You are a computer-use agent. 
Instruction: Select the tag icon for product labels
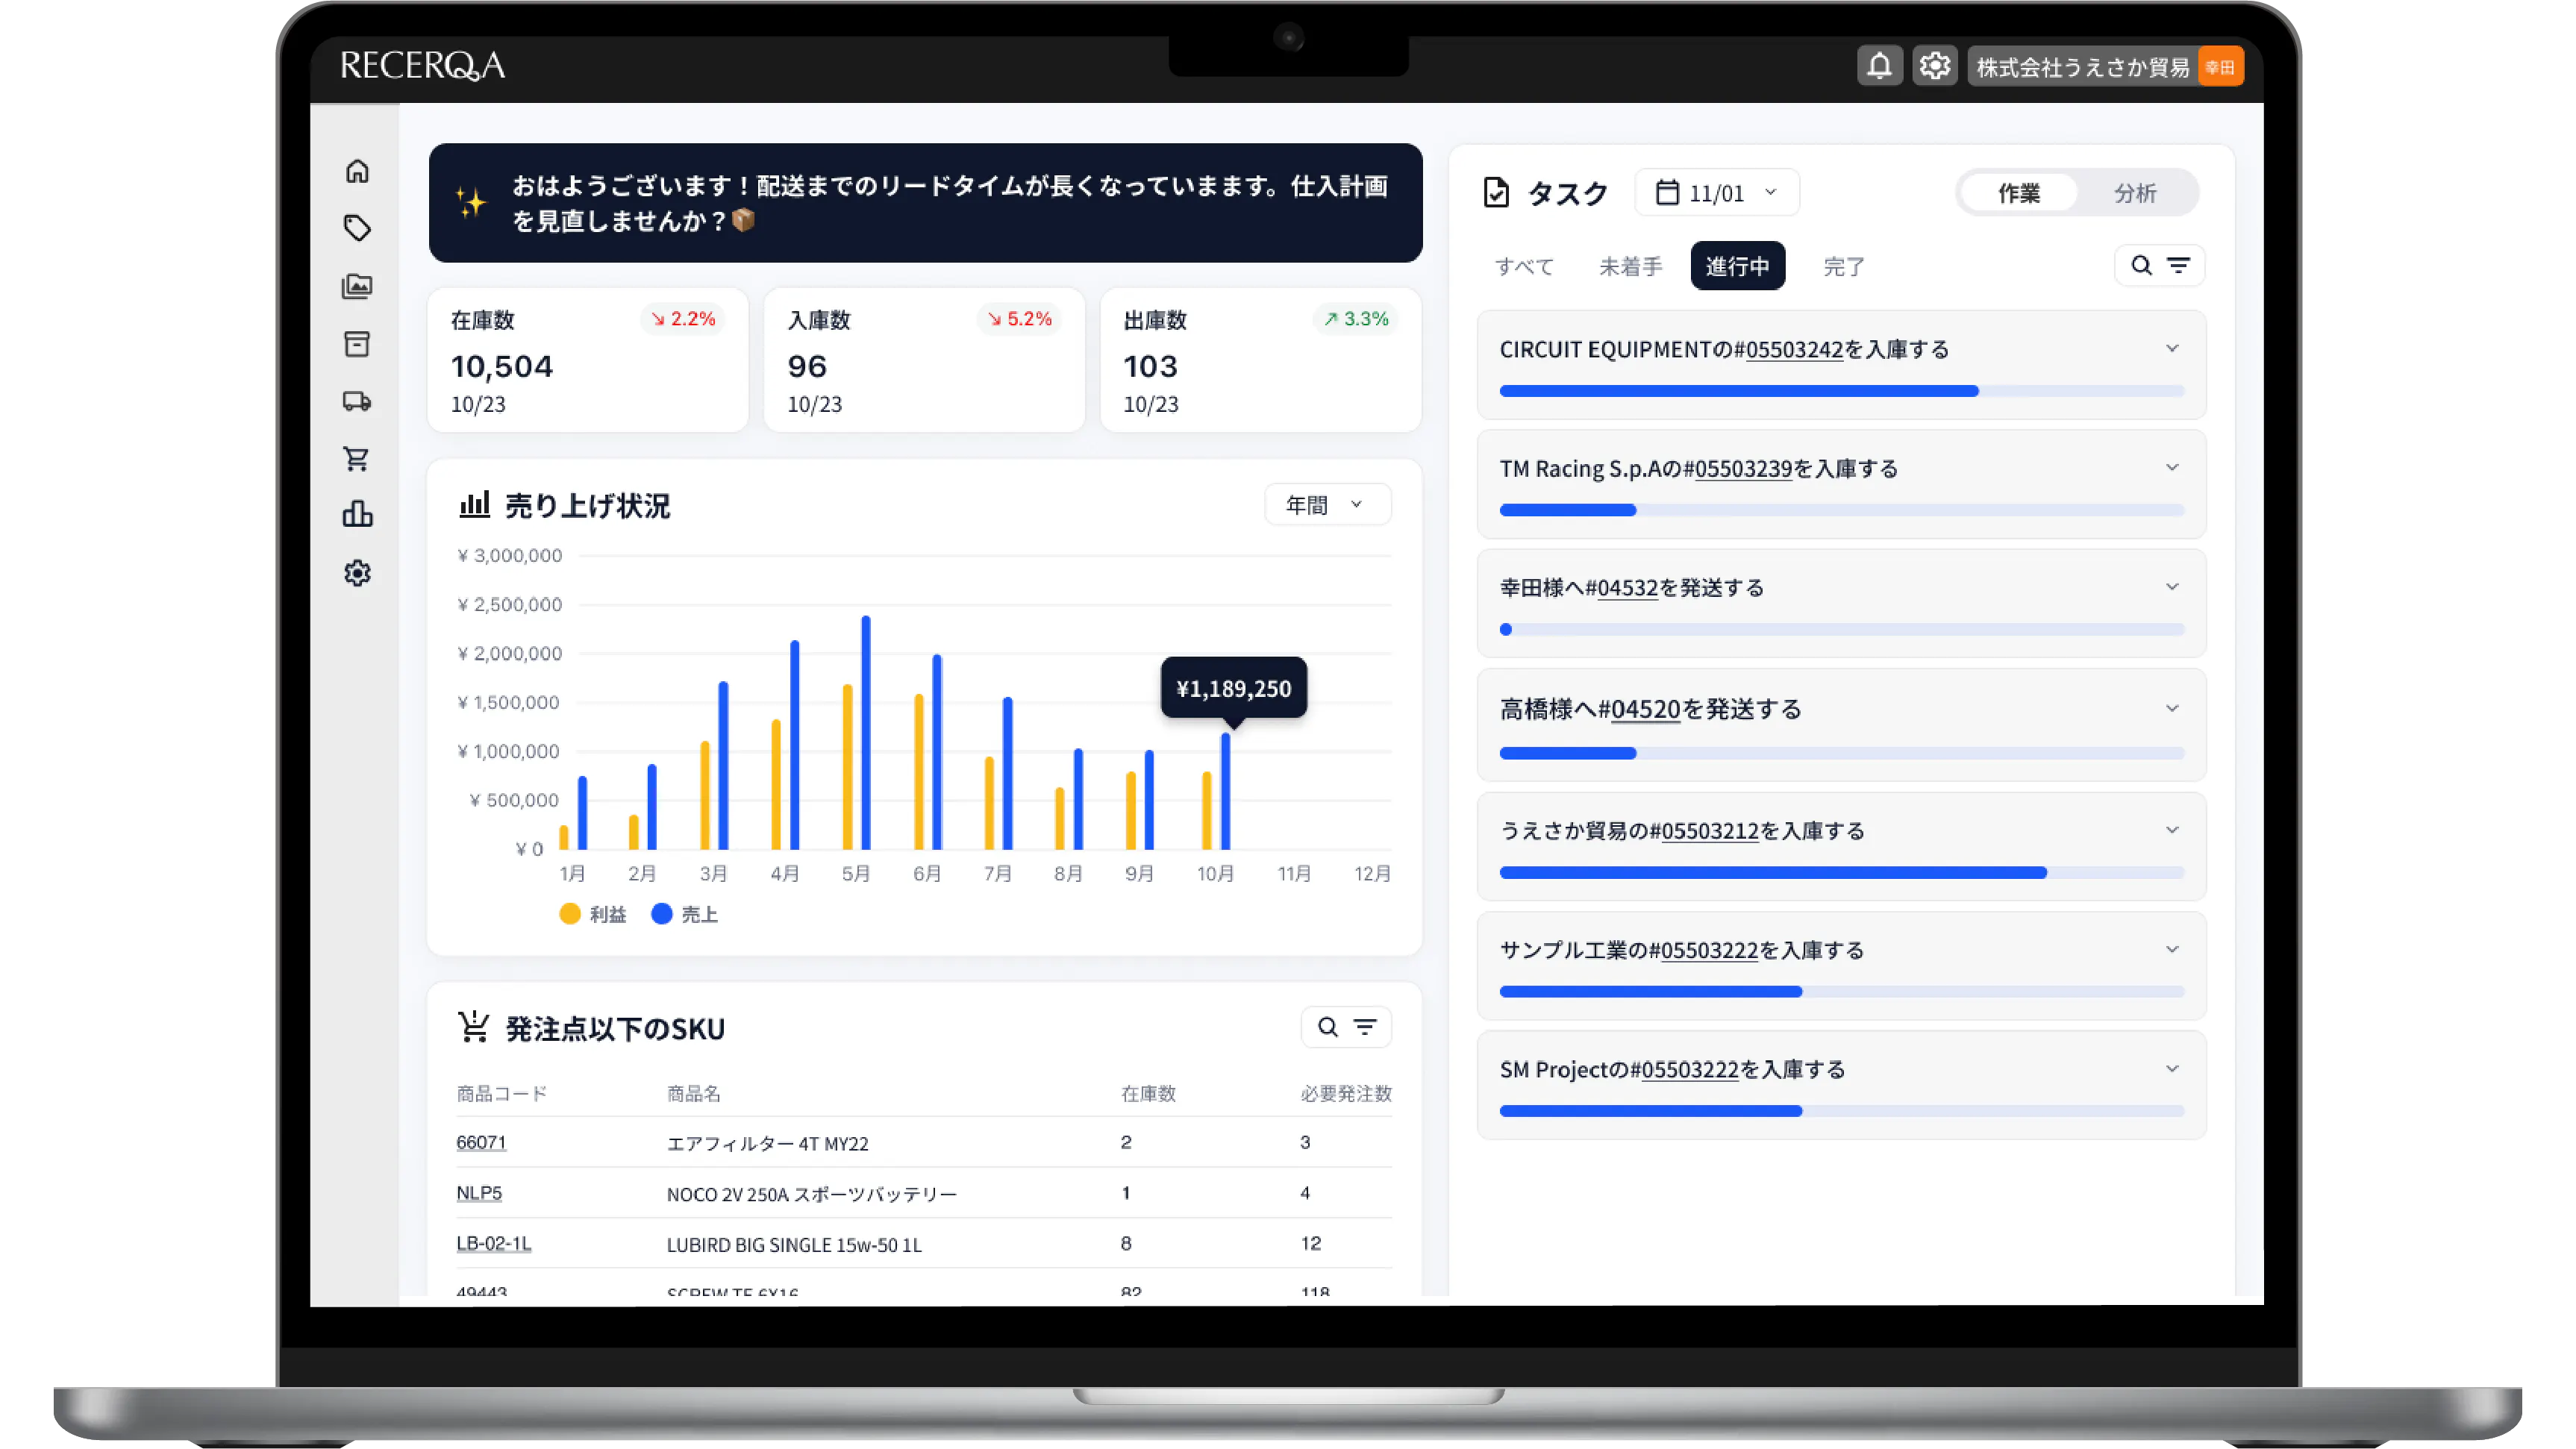tap(357, 228)
